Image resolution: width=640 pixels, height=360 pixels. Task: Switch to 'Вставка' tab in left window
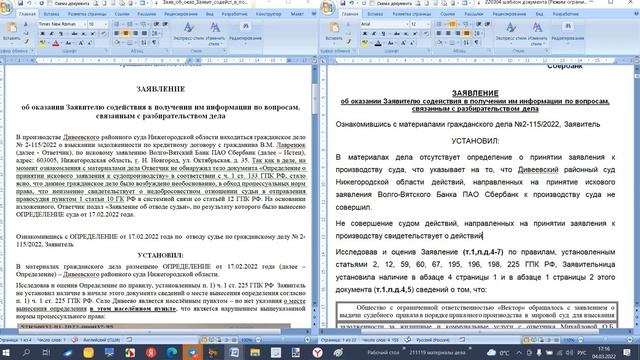[51, 14]
